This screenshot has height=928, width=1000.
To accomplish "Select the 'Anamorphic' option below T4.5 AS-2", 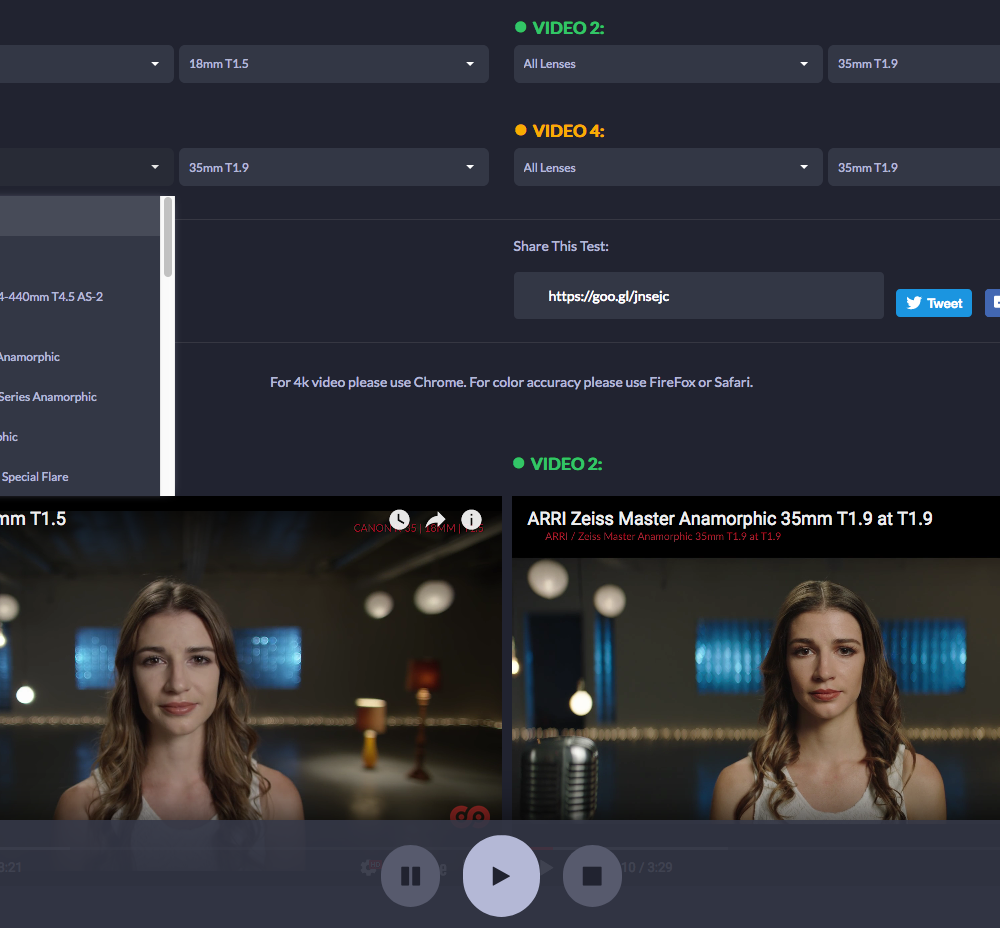I will point(80,357).
